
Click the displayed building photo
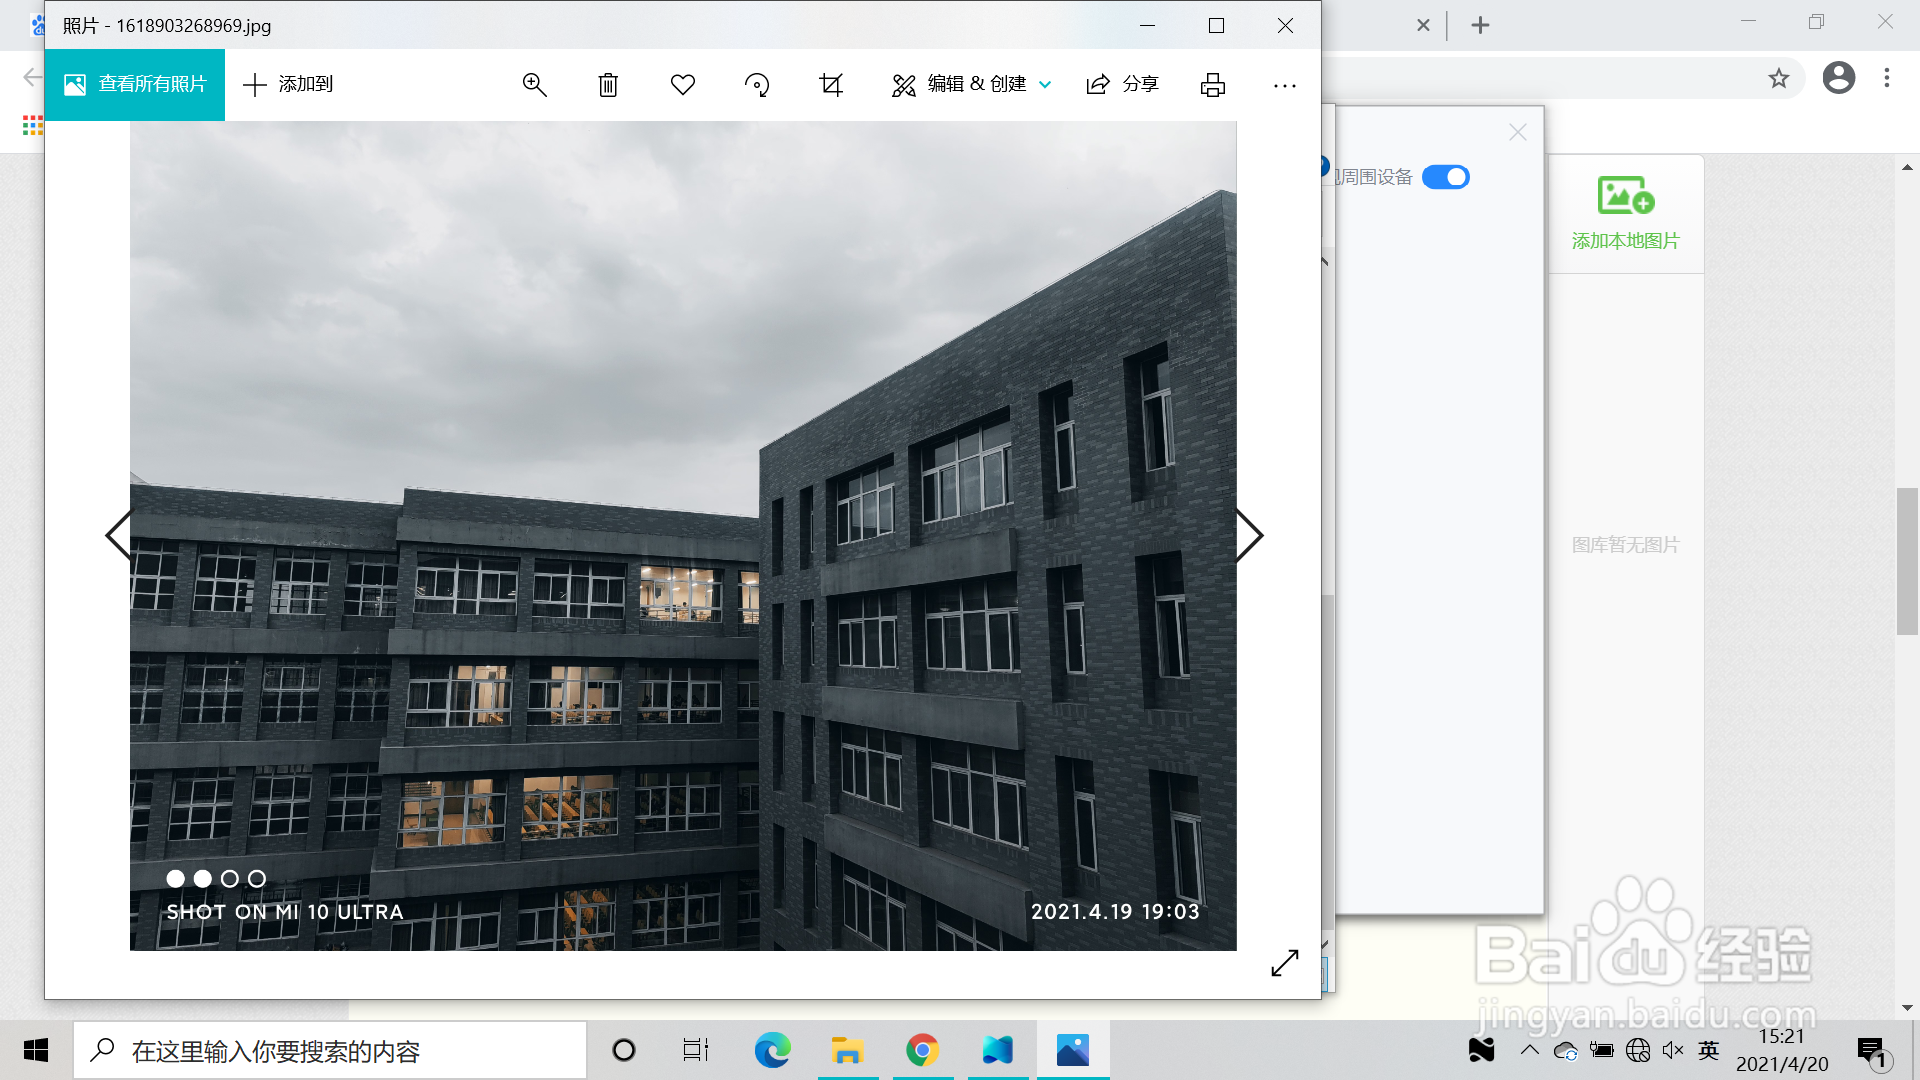pos(683,536)
